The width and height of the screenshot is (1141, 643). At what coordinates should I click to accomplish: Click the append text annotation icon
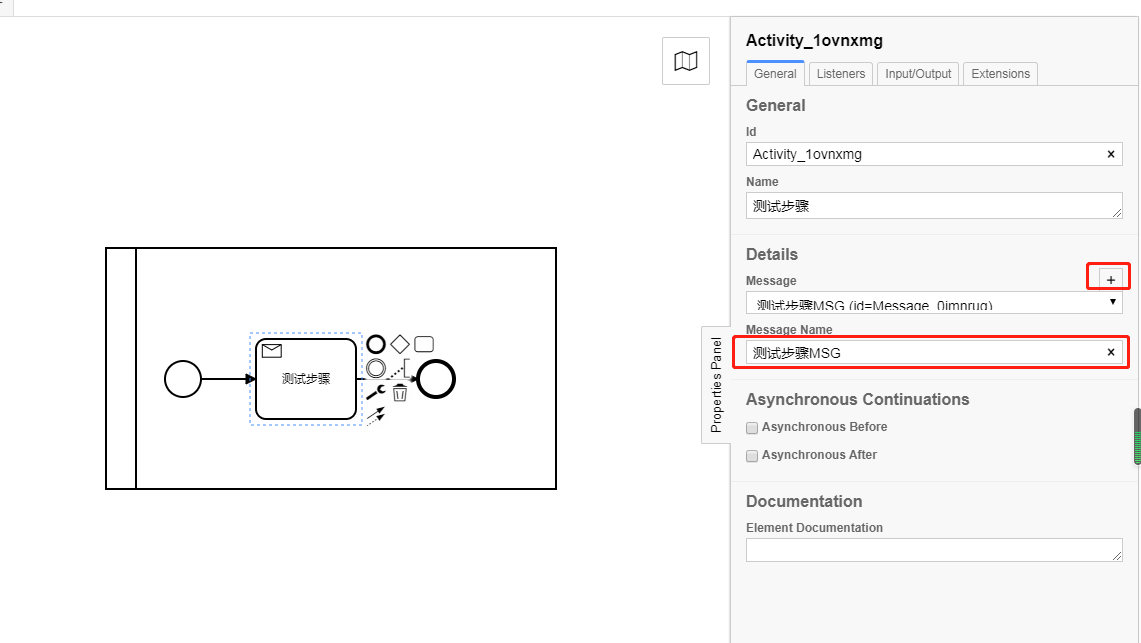400,368
